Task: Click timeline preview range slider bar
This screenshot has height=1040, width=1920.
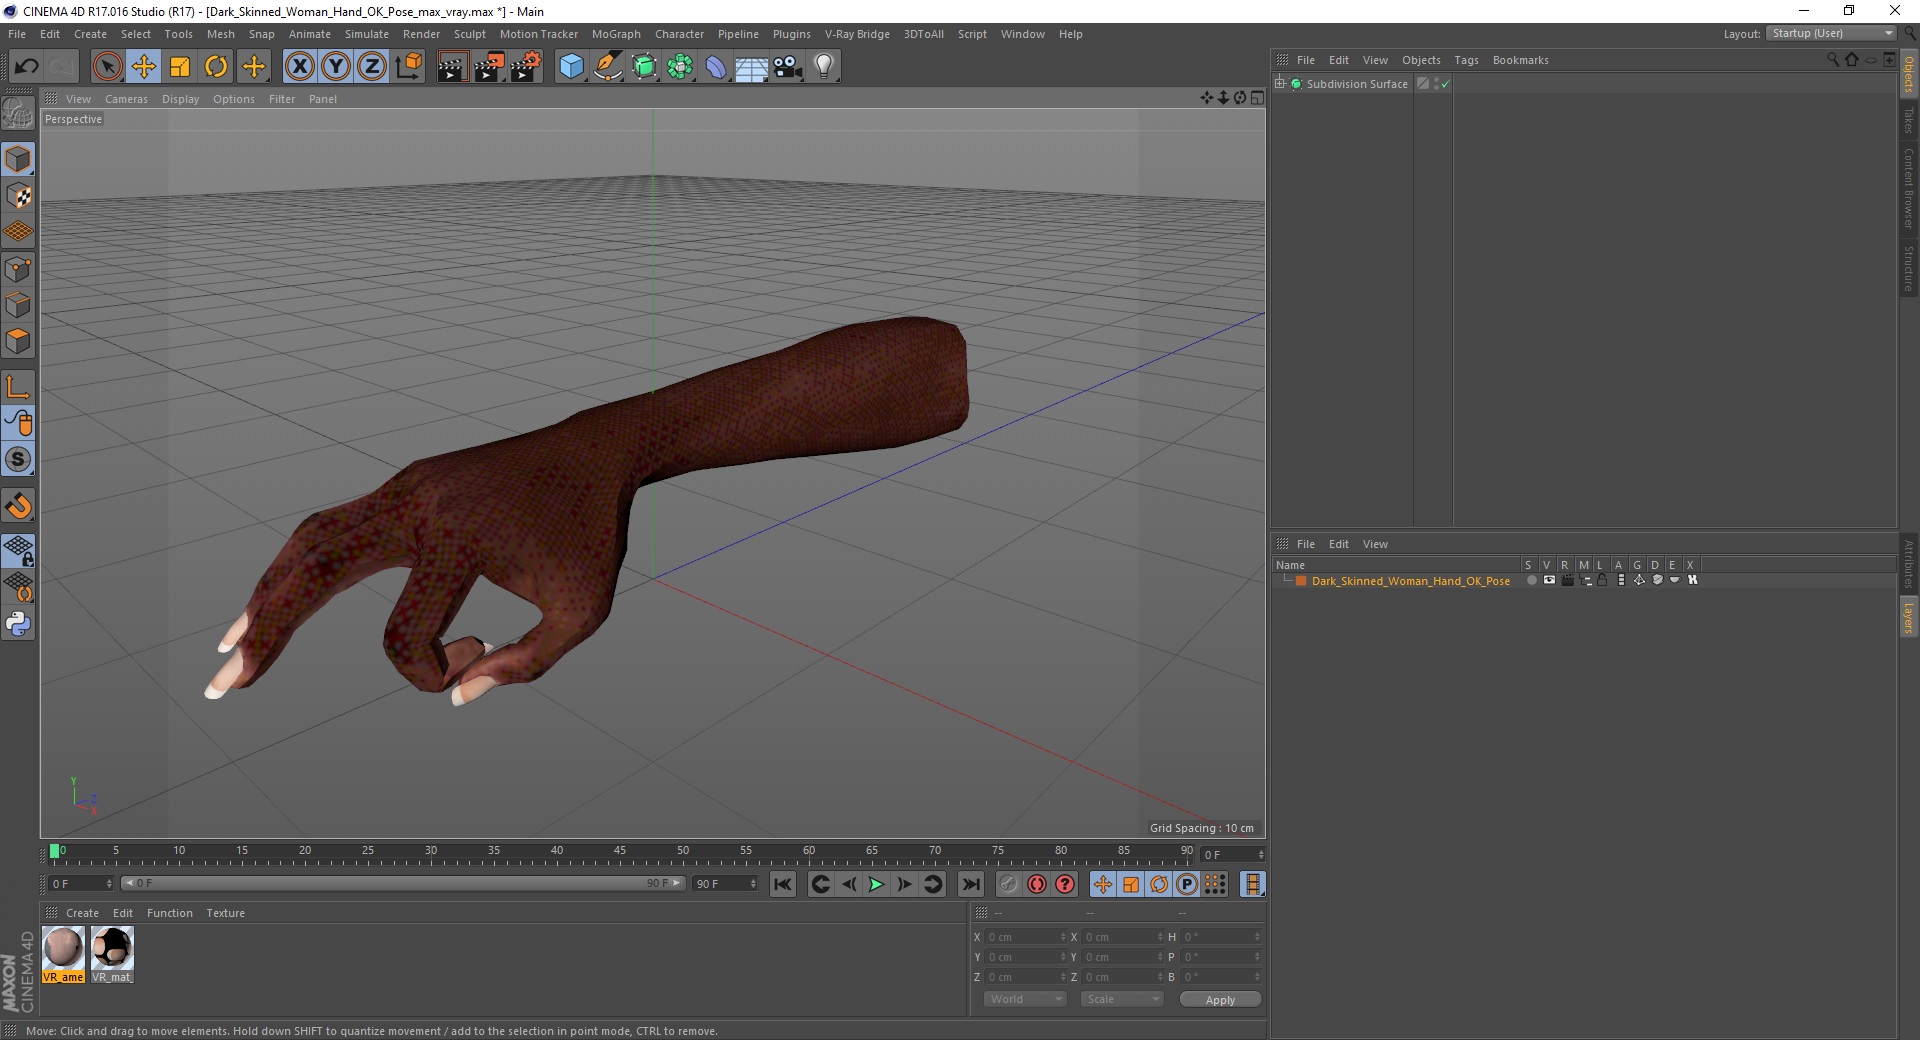Action: (x=403, y=884)
